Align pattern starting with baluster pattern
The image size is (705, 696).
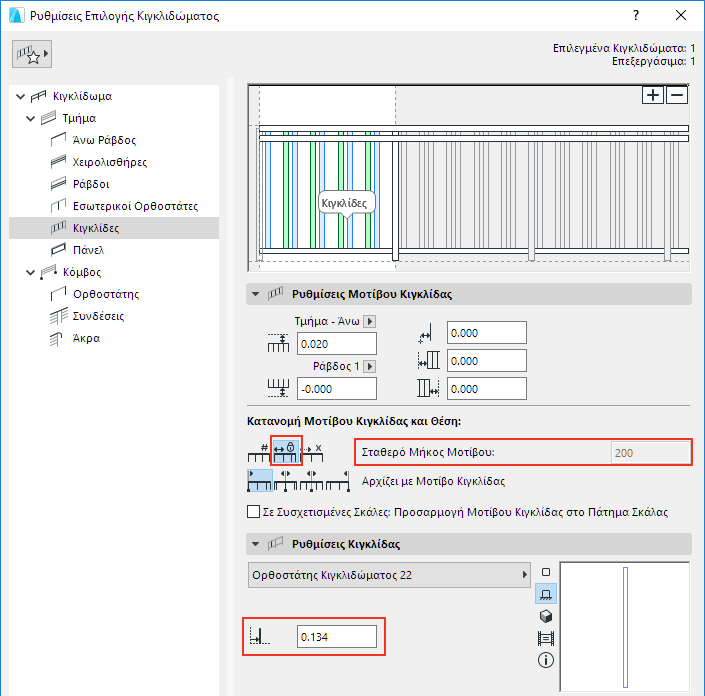(x=260, y=481)
